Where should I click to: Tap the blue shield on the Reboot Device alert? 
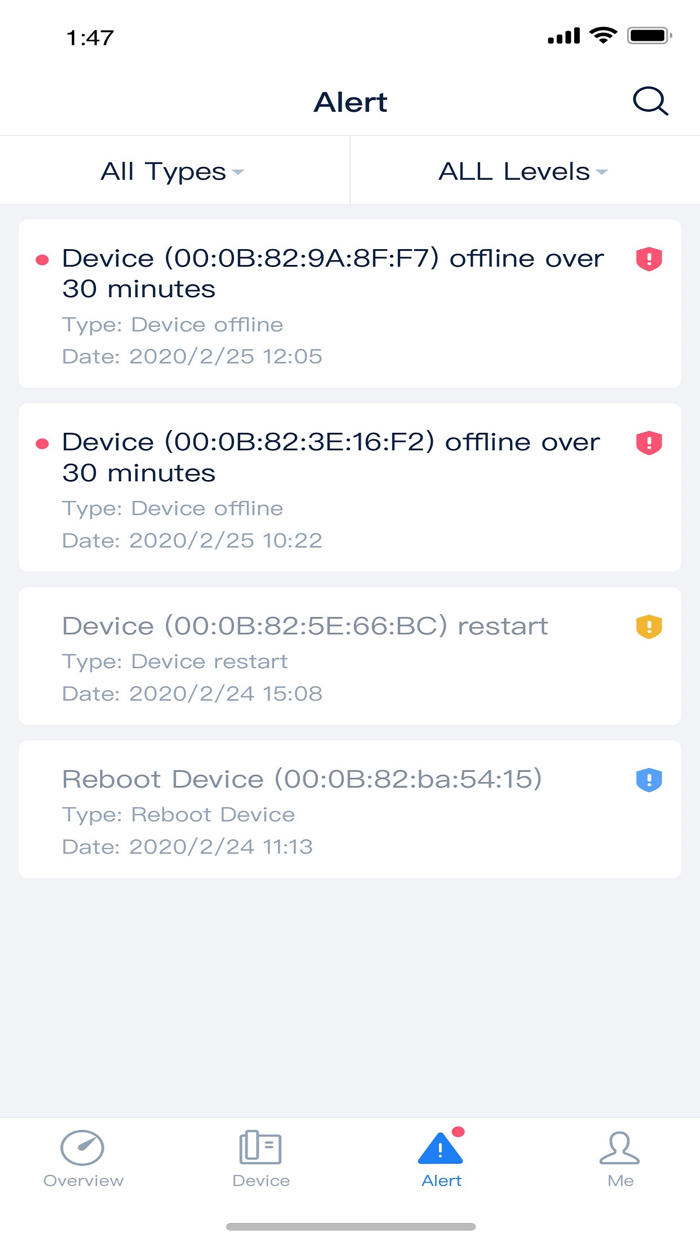pyautogui.click(x=648, y=780)
